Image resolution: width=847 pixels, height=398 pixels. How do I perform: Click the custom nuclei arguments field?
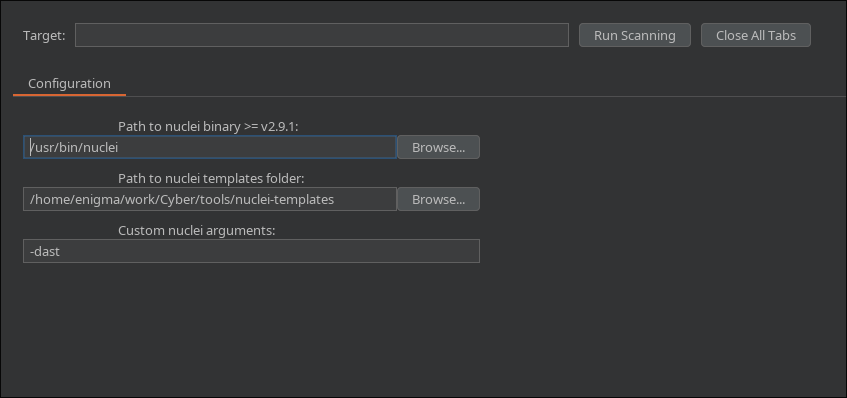[251, 251]
